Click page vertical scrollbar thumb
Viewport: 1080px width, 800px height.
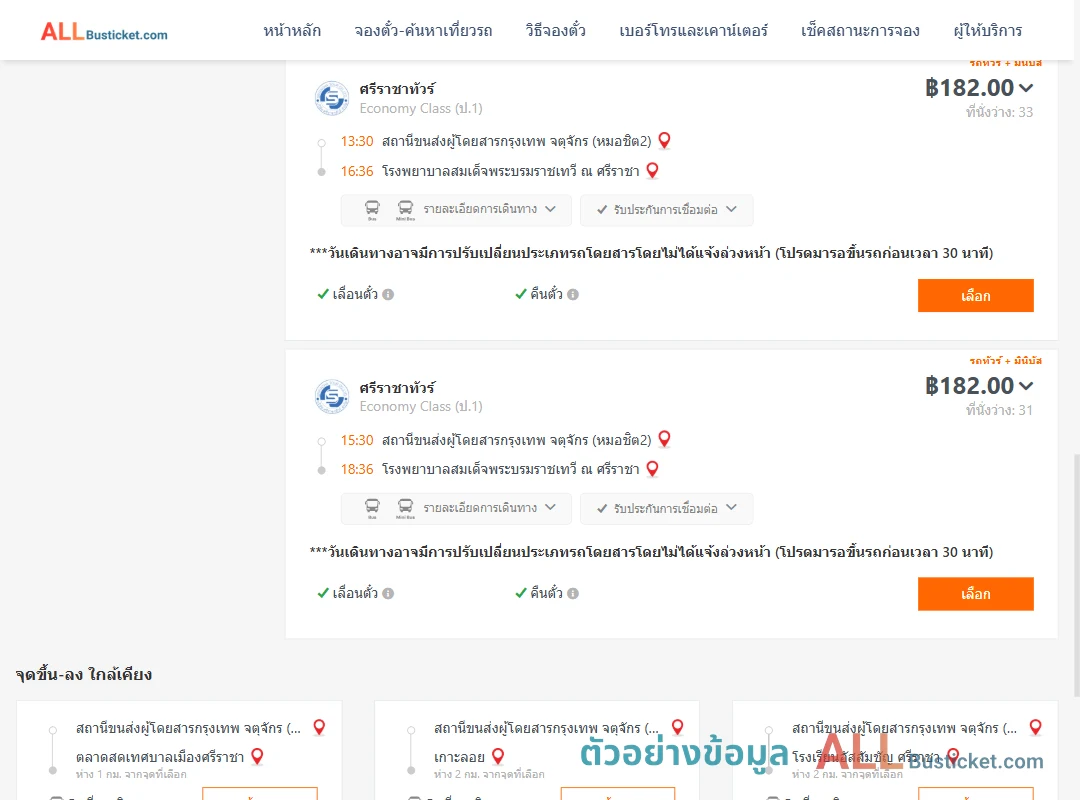coord(1077,575)
